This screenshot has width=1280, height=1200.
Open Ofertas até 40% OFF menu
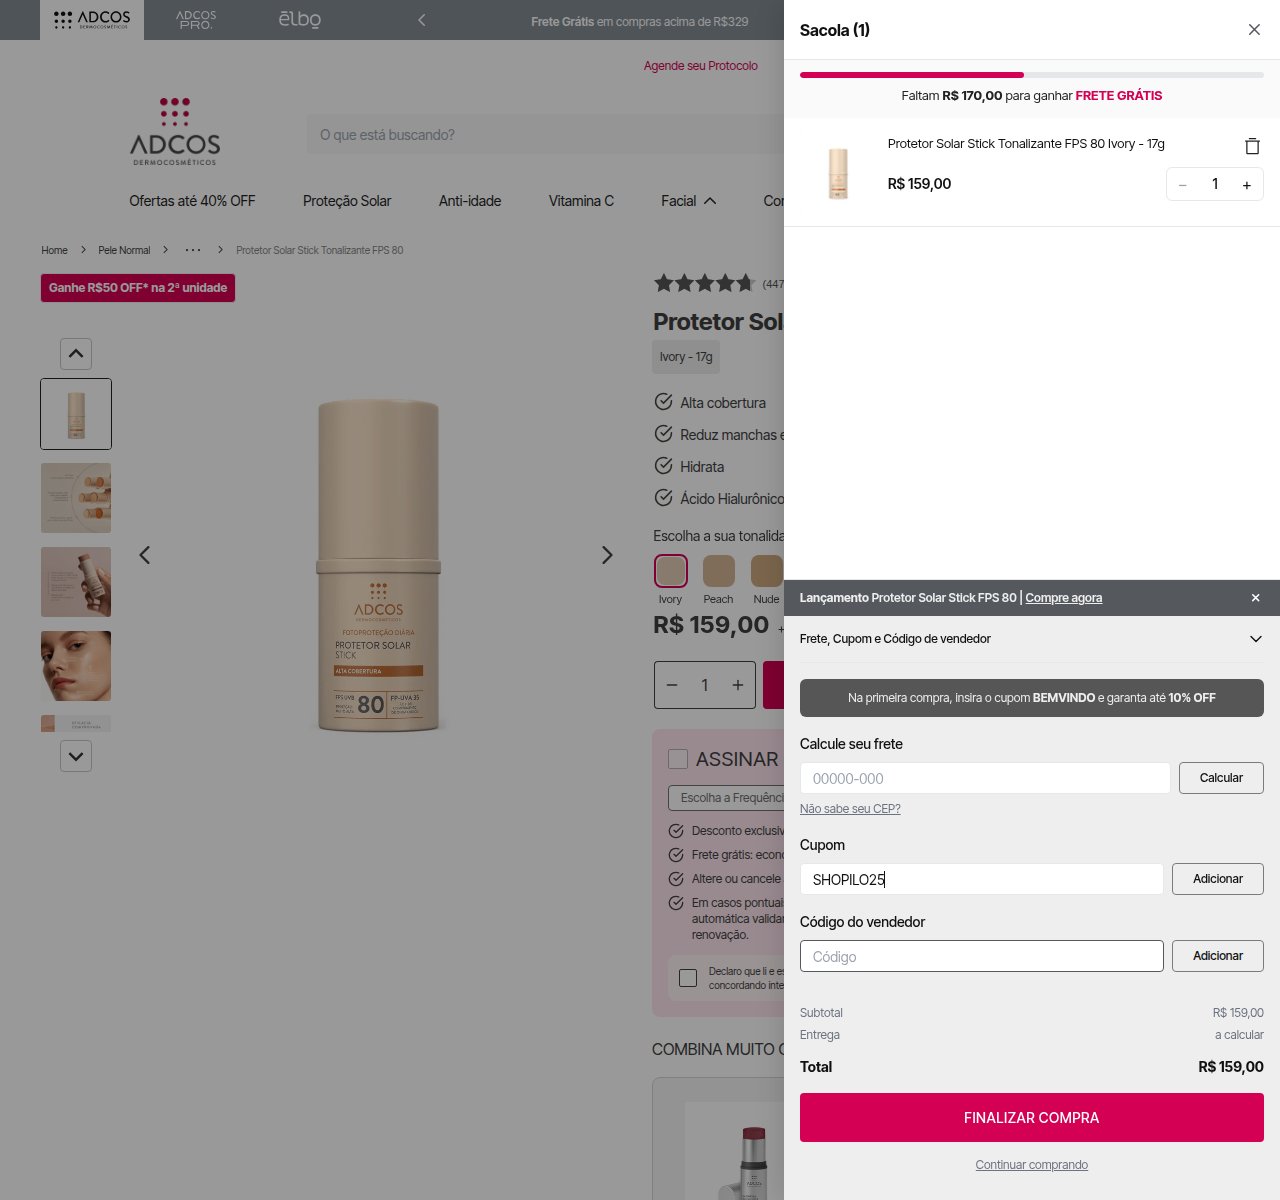coord(192,201)
